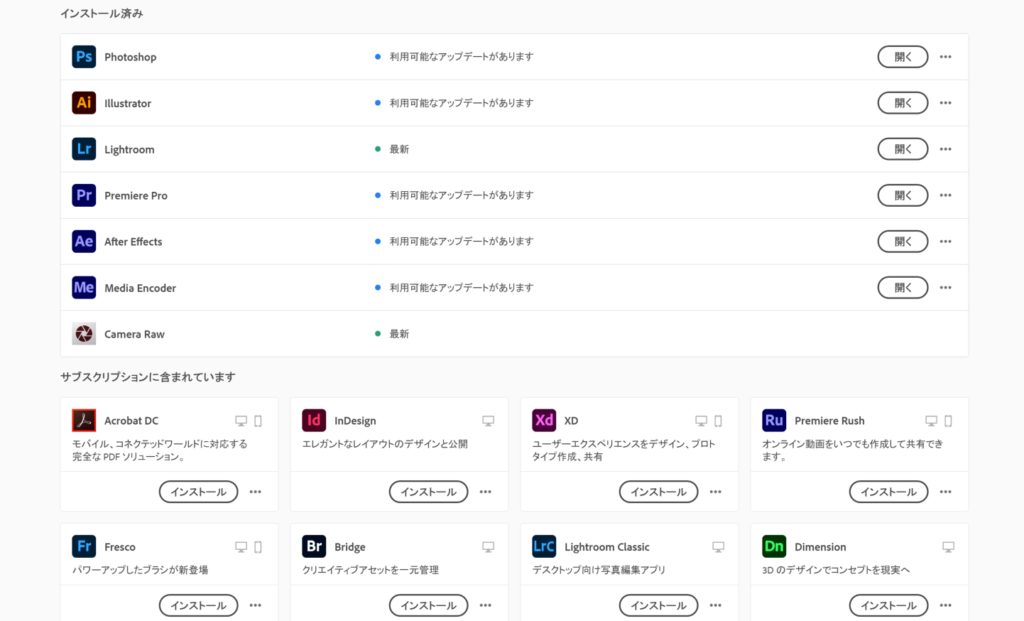This screenshot has height=621, width=1024.
Task: Click the Acrobat DC app icon
Action: 84,421
